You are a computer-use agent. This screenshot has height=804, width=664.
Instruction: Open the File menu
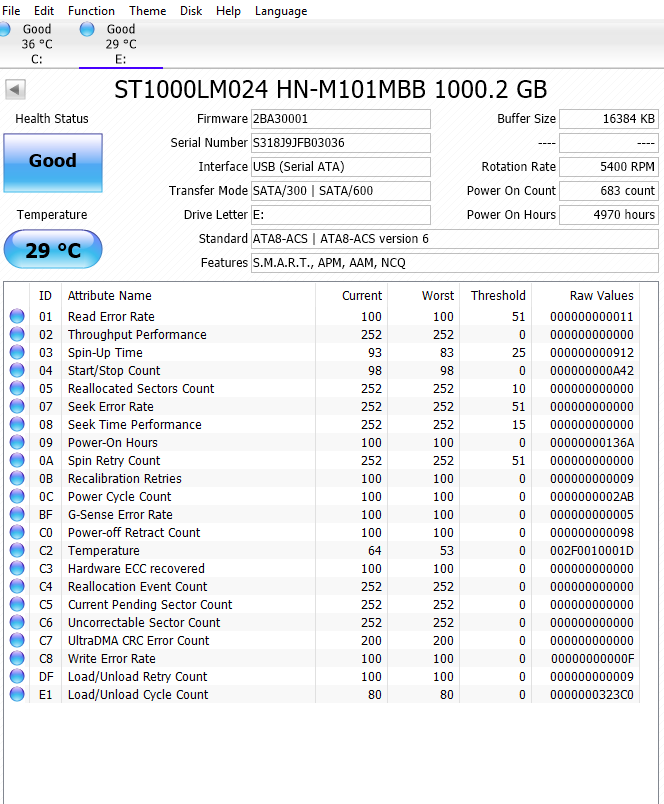[11, 11]
